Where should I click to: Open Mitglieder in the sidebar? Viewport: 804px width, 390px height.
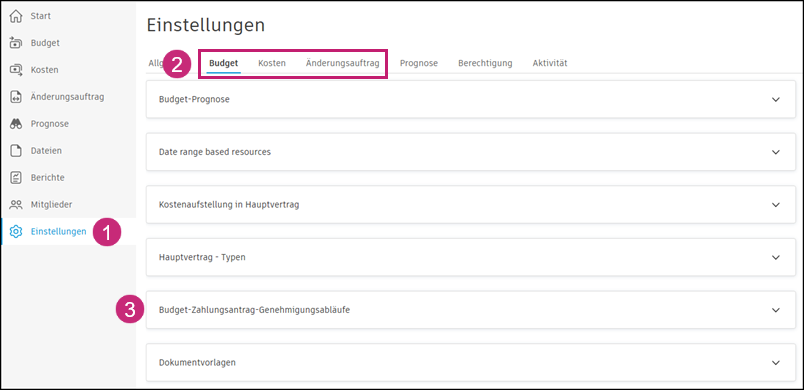[51, 204]
